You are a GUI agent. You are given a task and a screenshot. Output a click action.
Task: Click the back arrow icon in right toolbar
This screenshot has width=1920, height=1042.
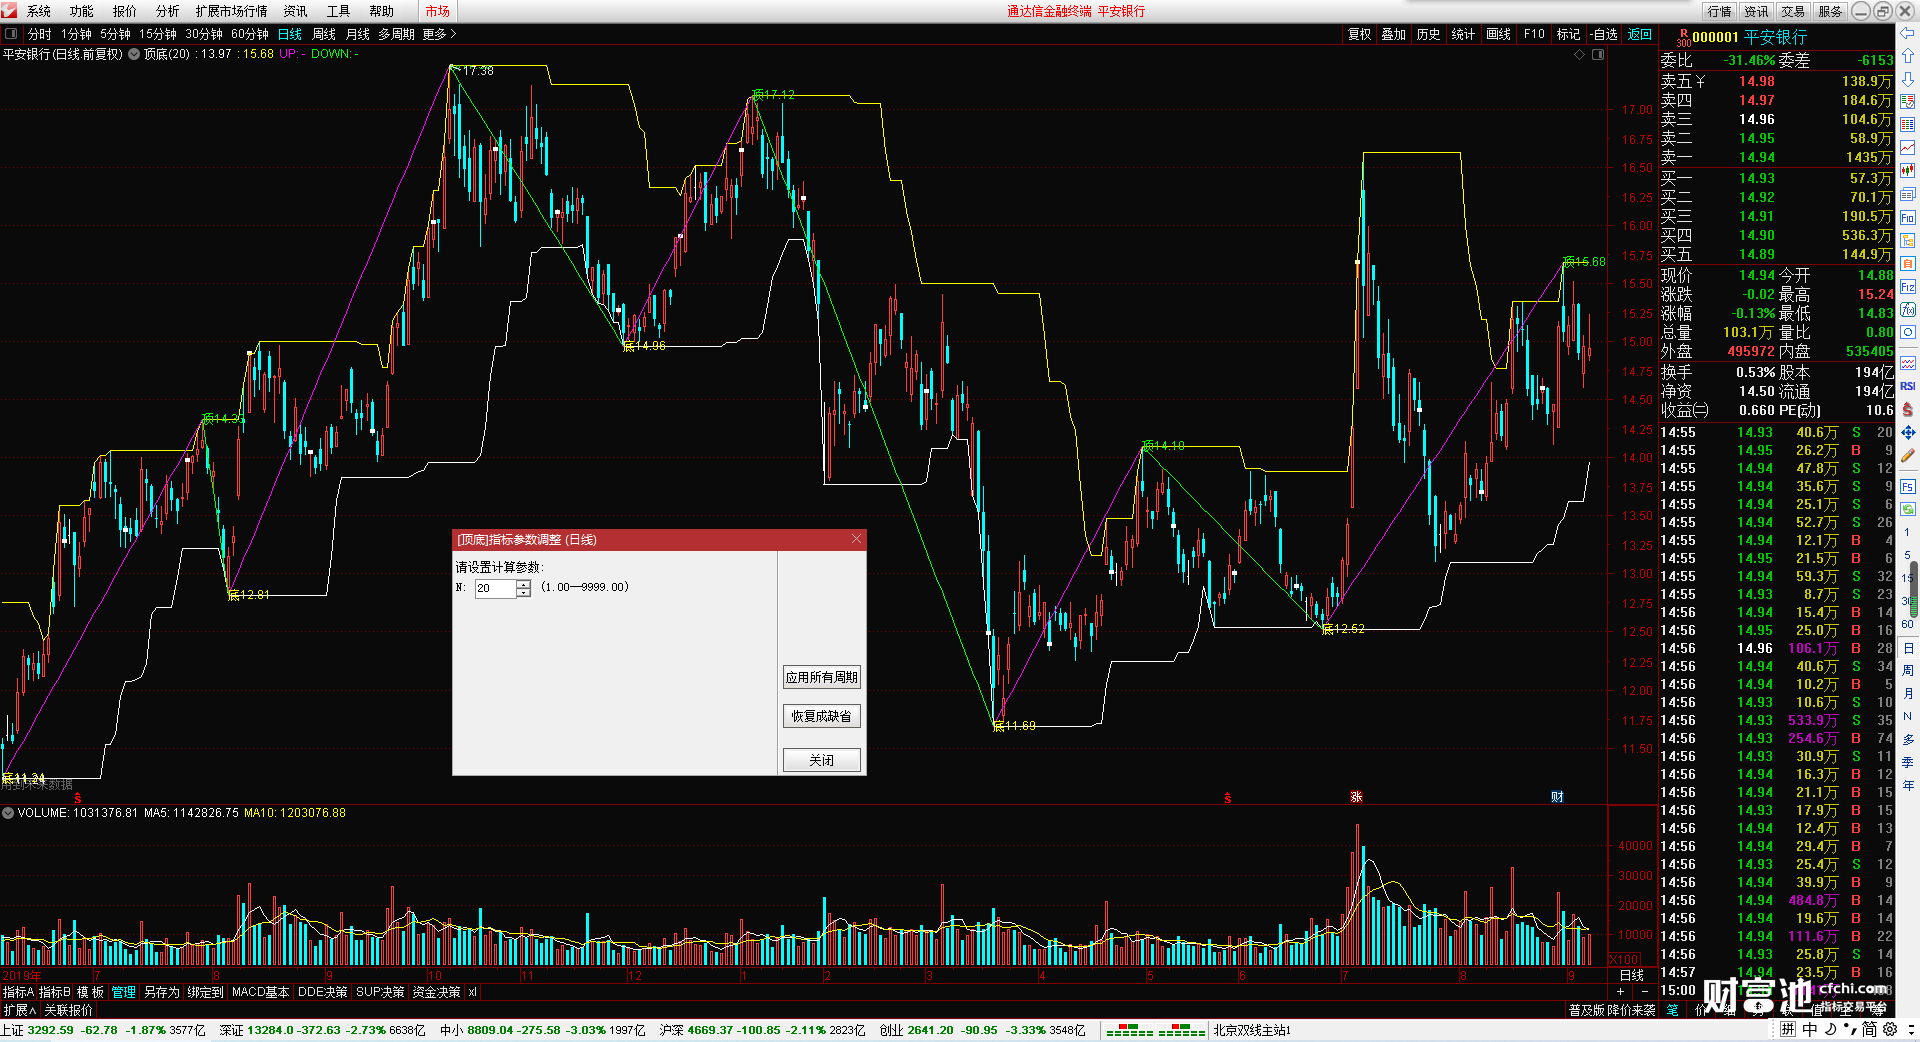[x=1908, y=32]
